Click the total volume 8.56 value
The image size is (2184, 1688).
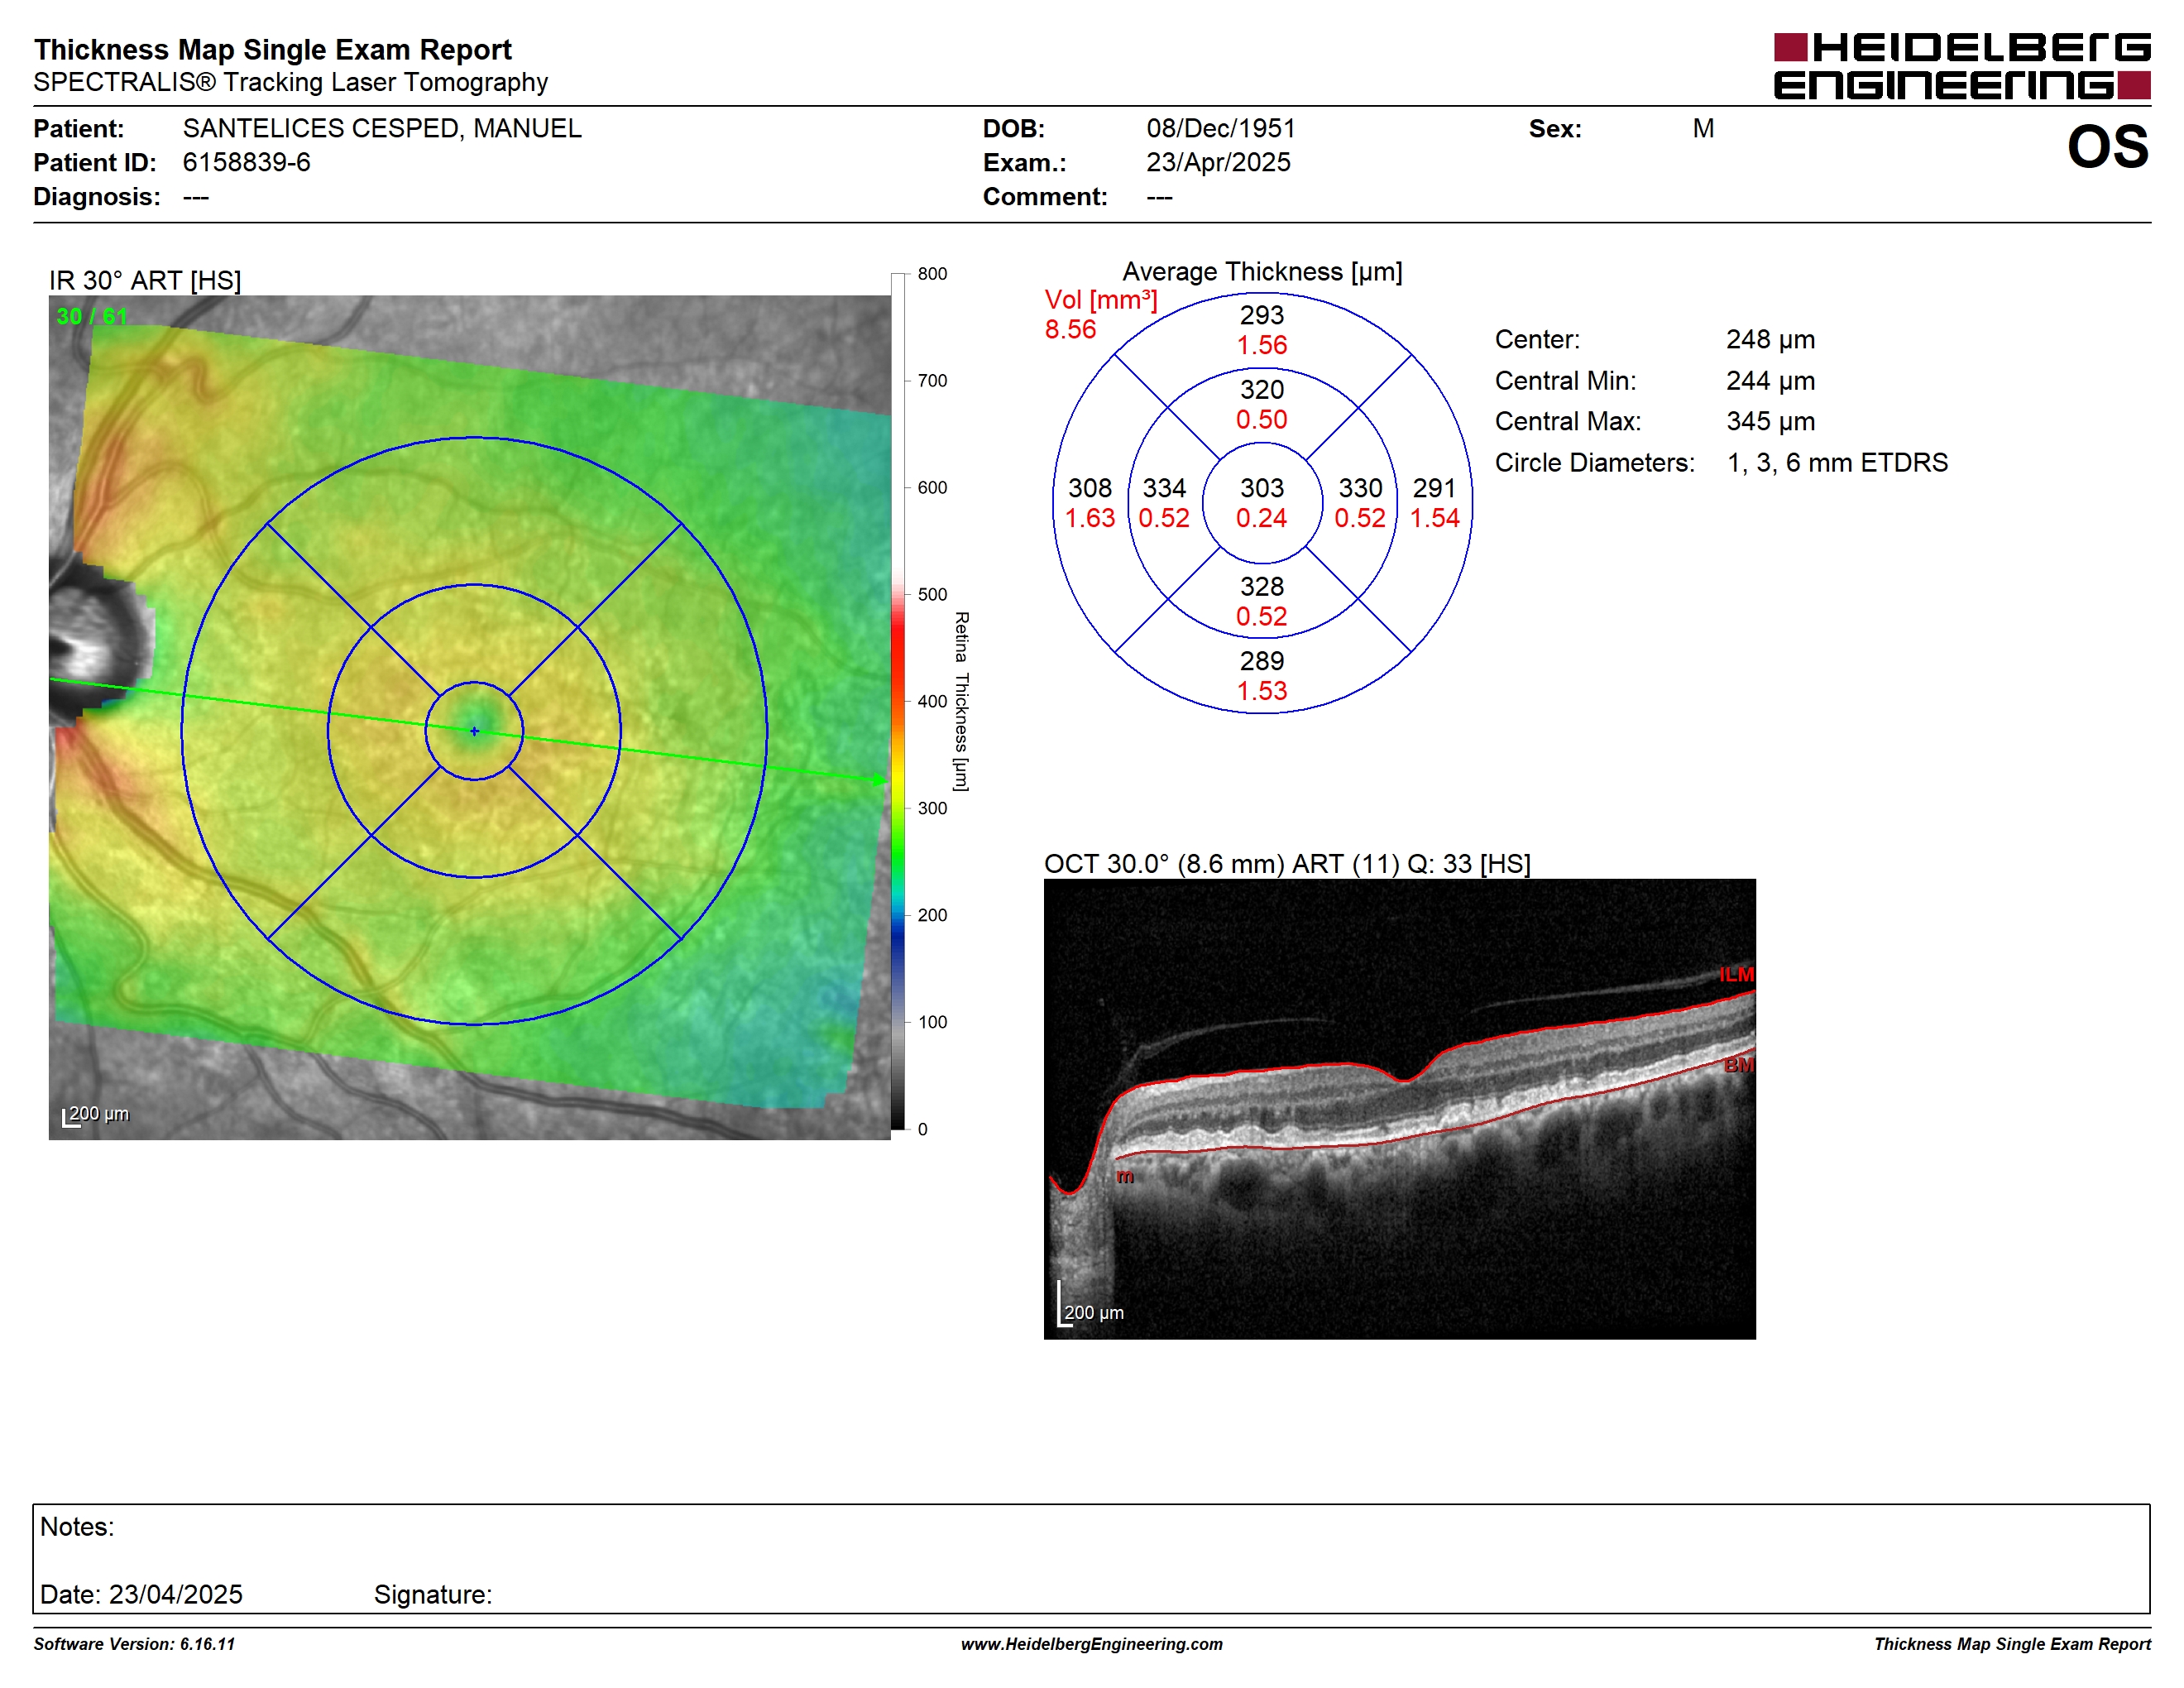[1070, 329]
